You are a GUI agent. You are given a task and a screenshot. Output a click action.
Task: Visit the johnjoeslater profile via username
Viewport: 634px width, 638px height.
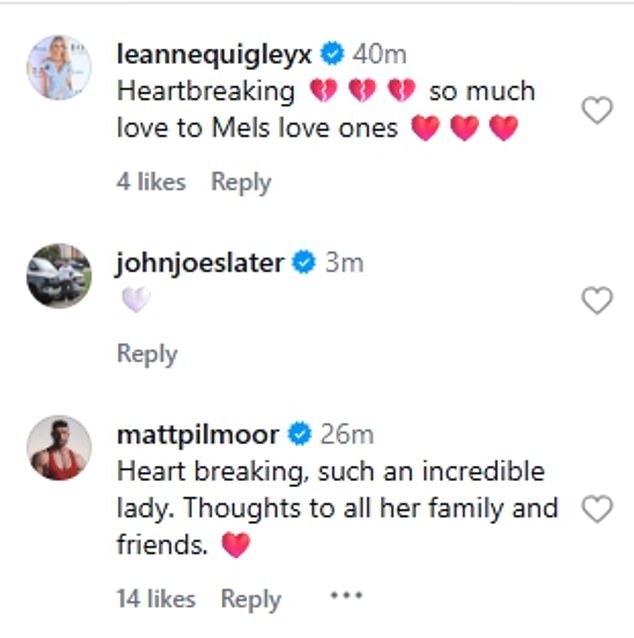201,263
